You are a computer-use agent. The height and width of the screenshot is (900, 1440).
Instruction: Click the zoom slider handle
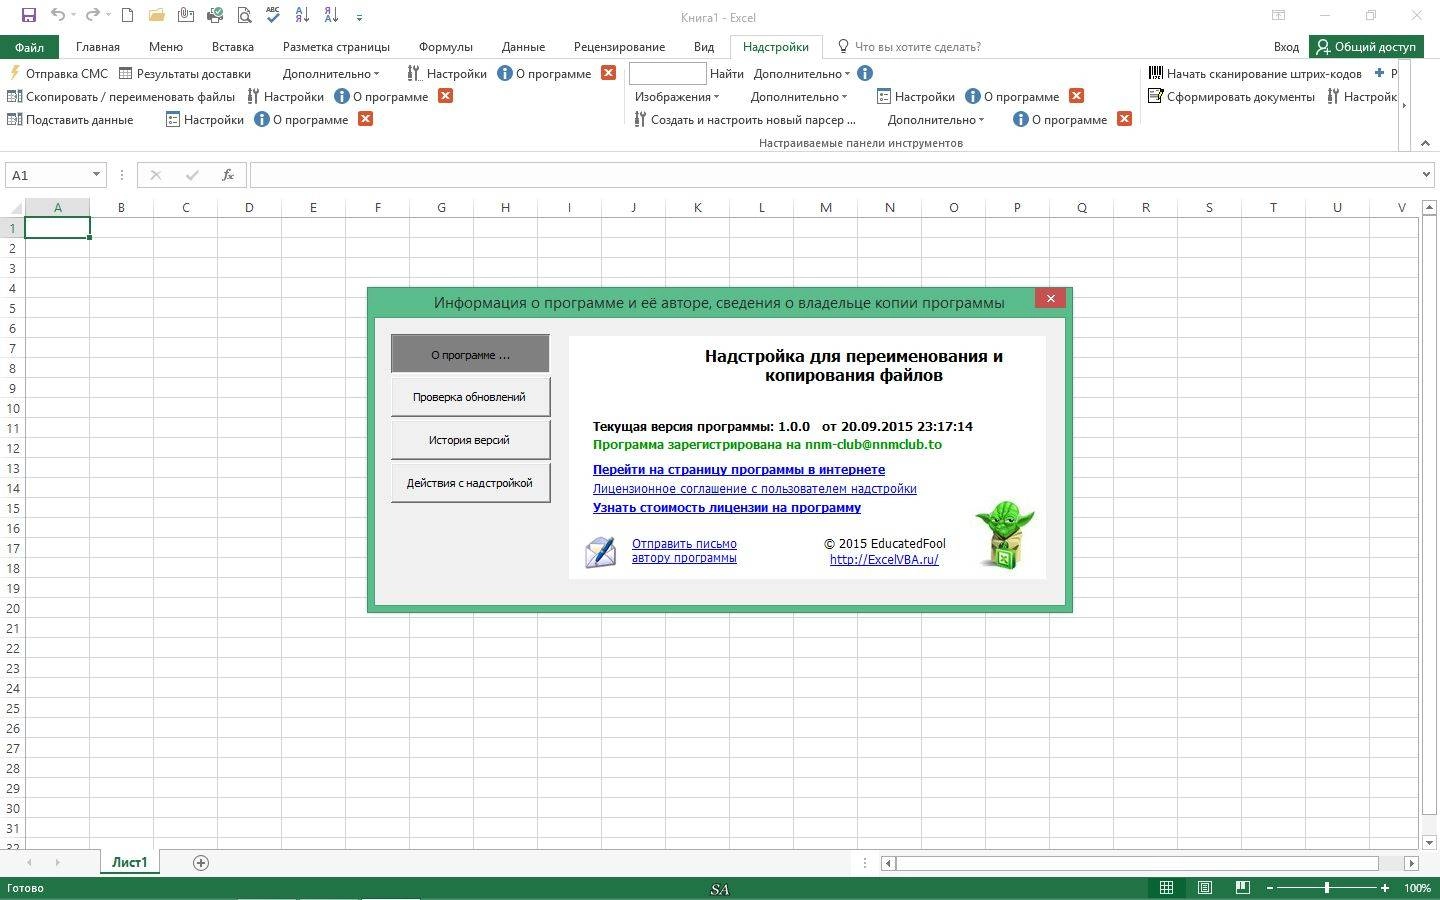pos(1327,887)
